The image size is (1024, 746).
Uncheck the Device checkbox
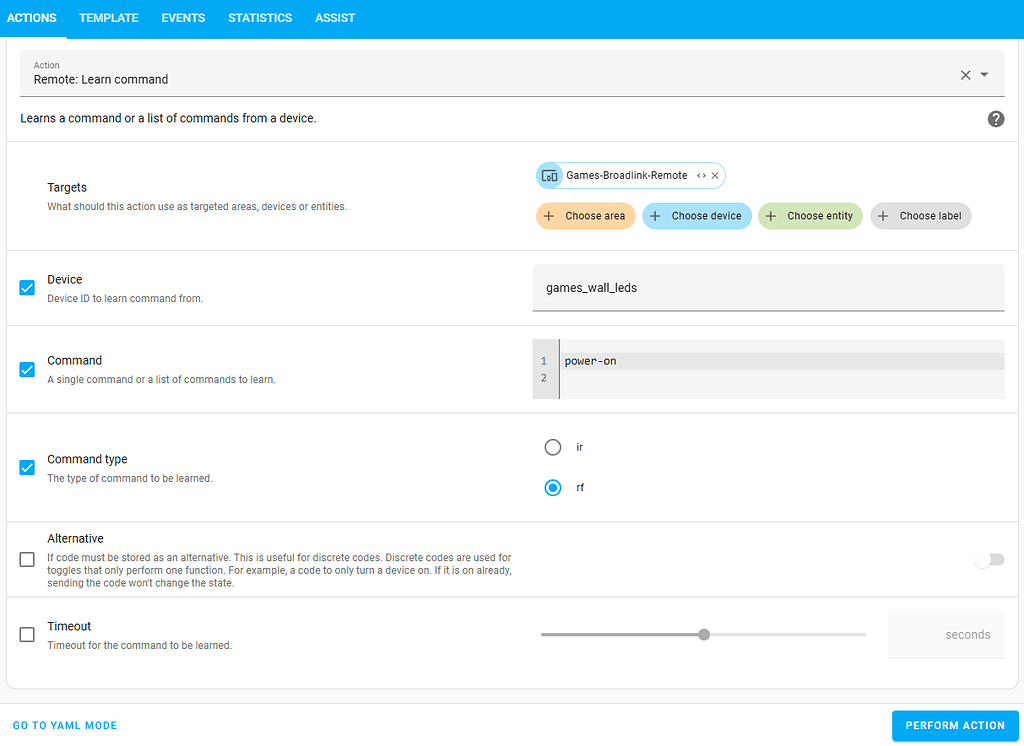click(x=27, y=288)
